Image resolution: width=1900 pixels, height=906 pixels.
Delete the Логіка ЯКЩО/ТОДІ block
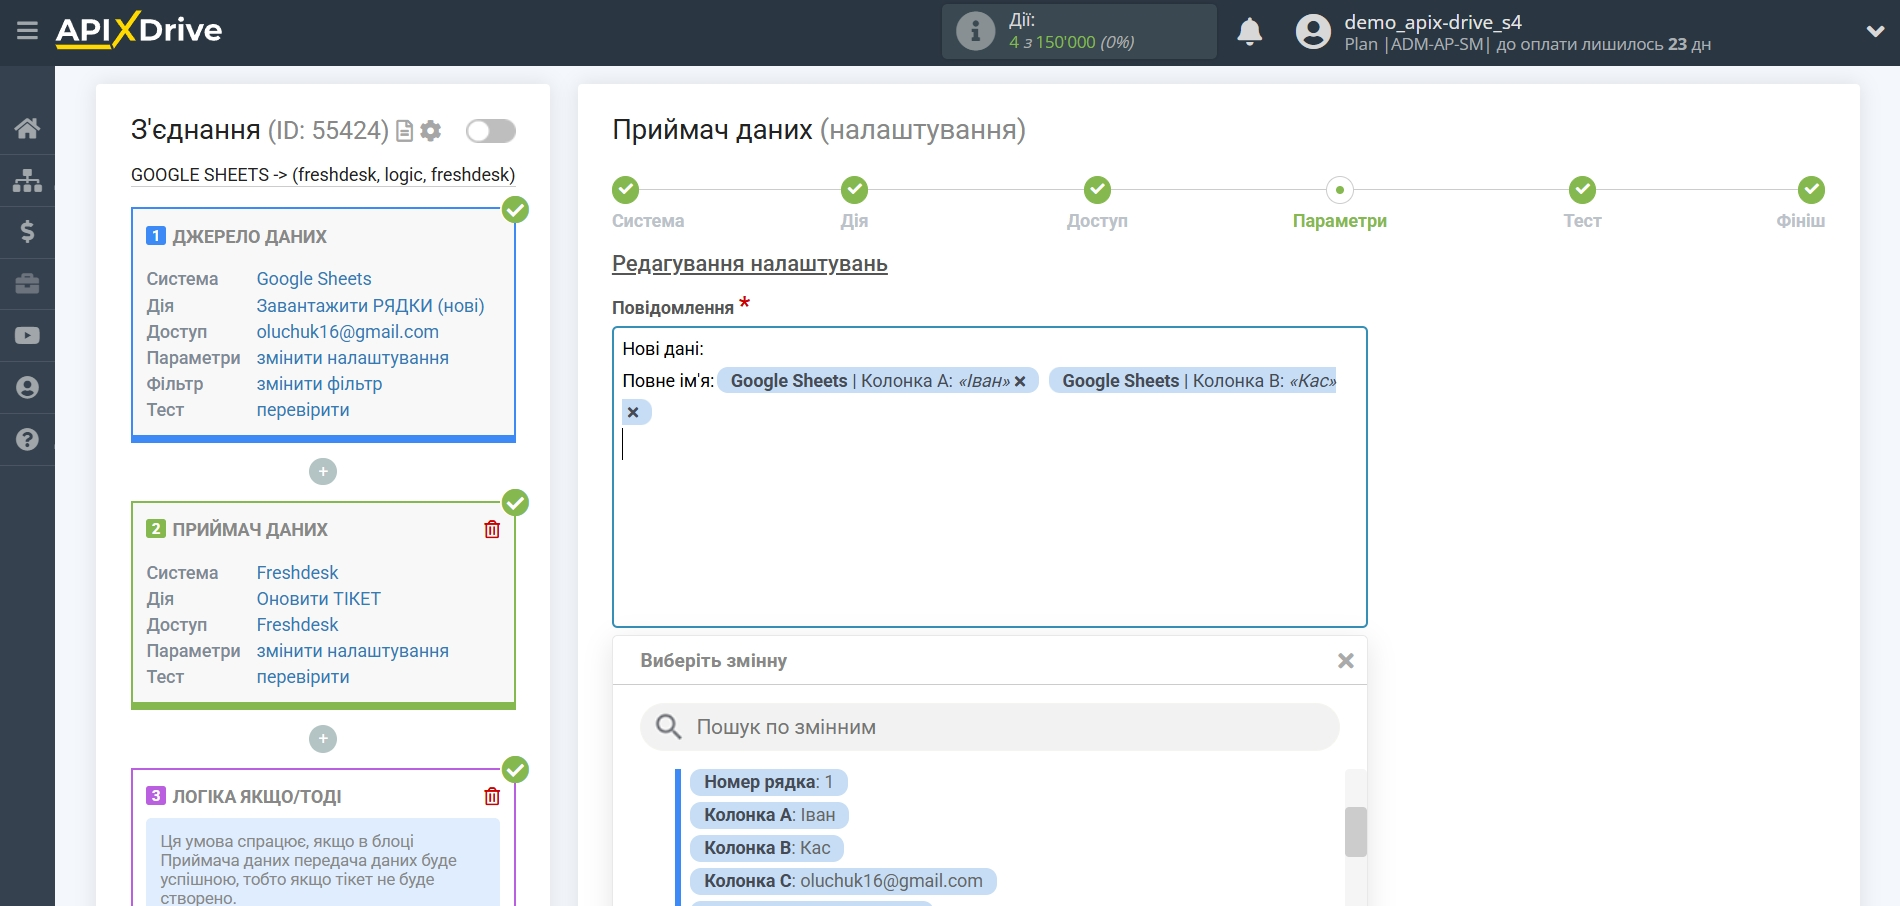pos(492,796)
